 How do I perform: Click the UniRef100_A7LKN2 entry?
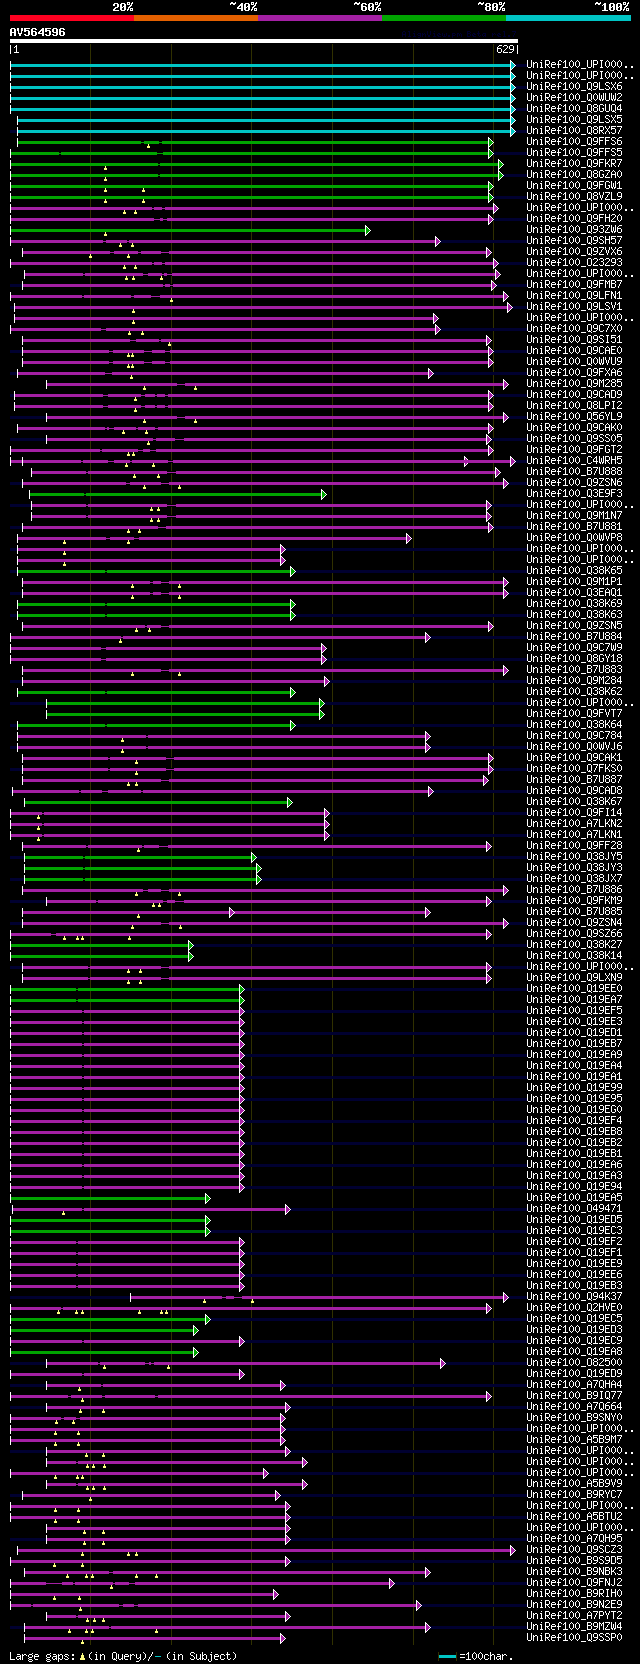pos(574,824)
